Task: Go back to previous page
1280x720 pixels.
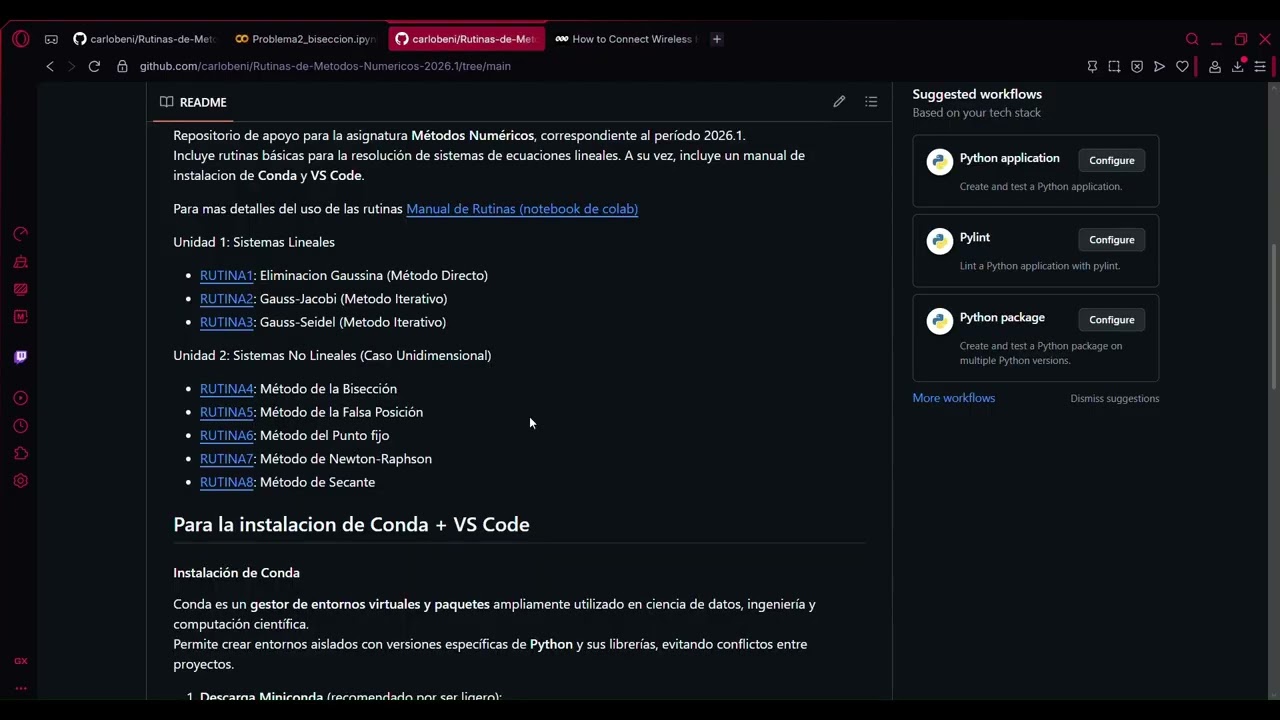Action: [50, 66]
